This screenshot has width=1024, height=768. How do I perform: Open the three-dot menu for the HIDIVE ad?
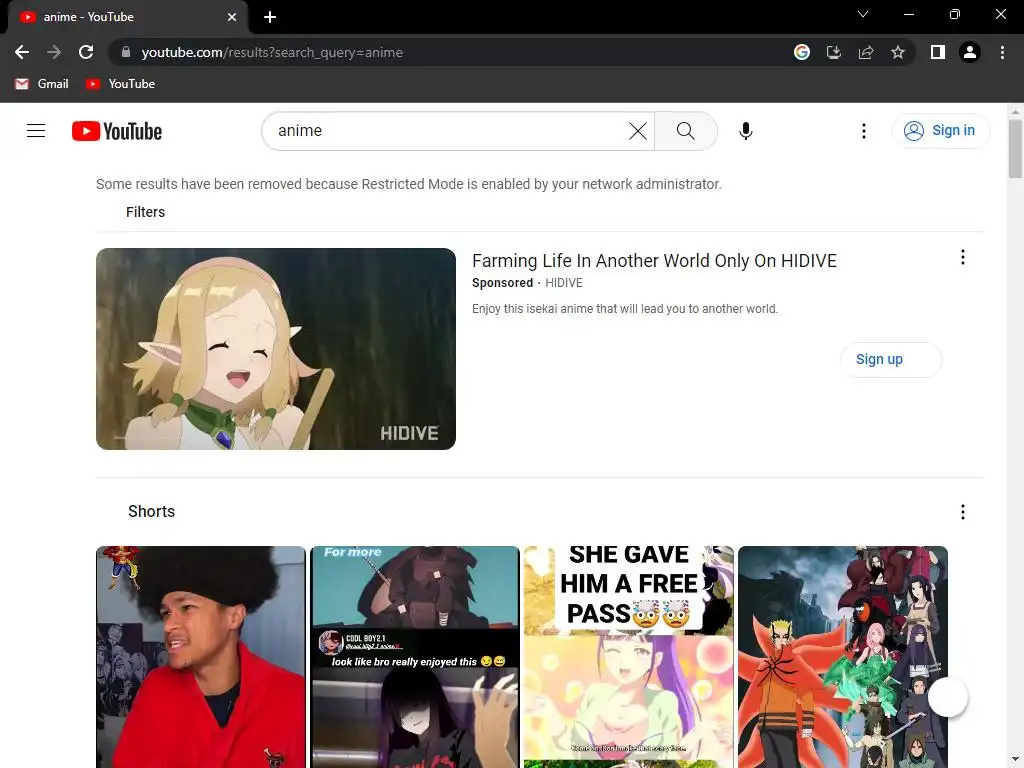pos(963,257)
